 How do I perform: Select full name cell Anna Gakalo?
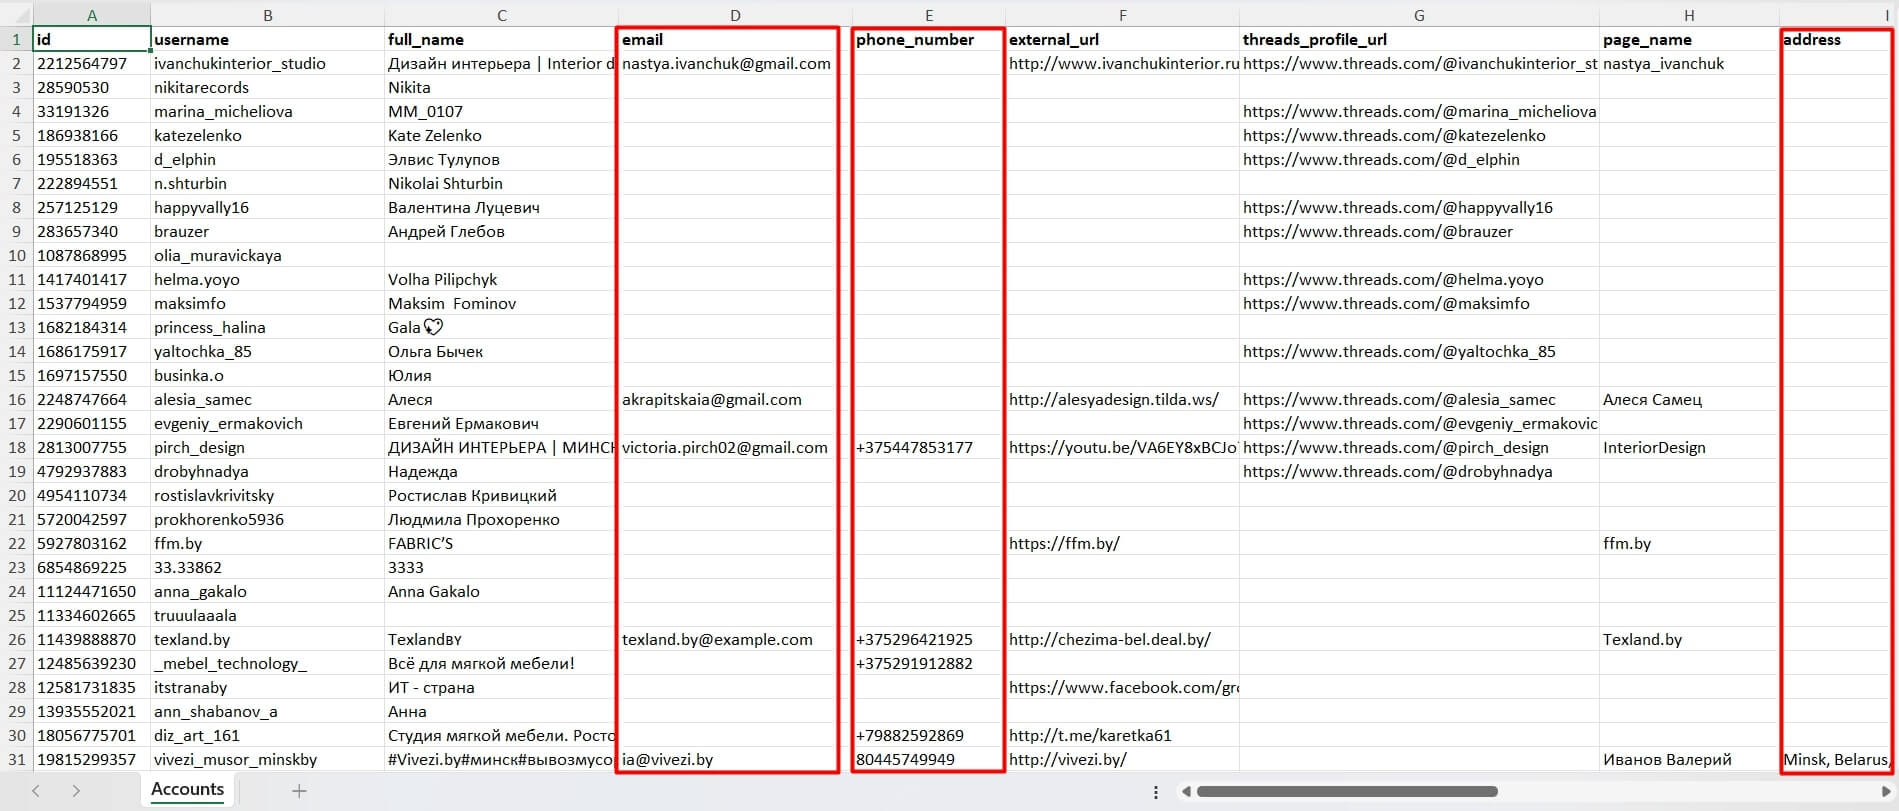coord(501,591)
